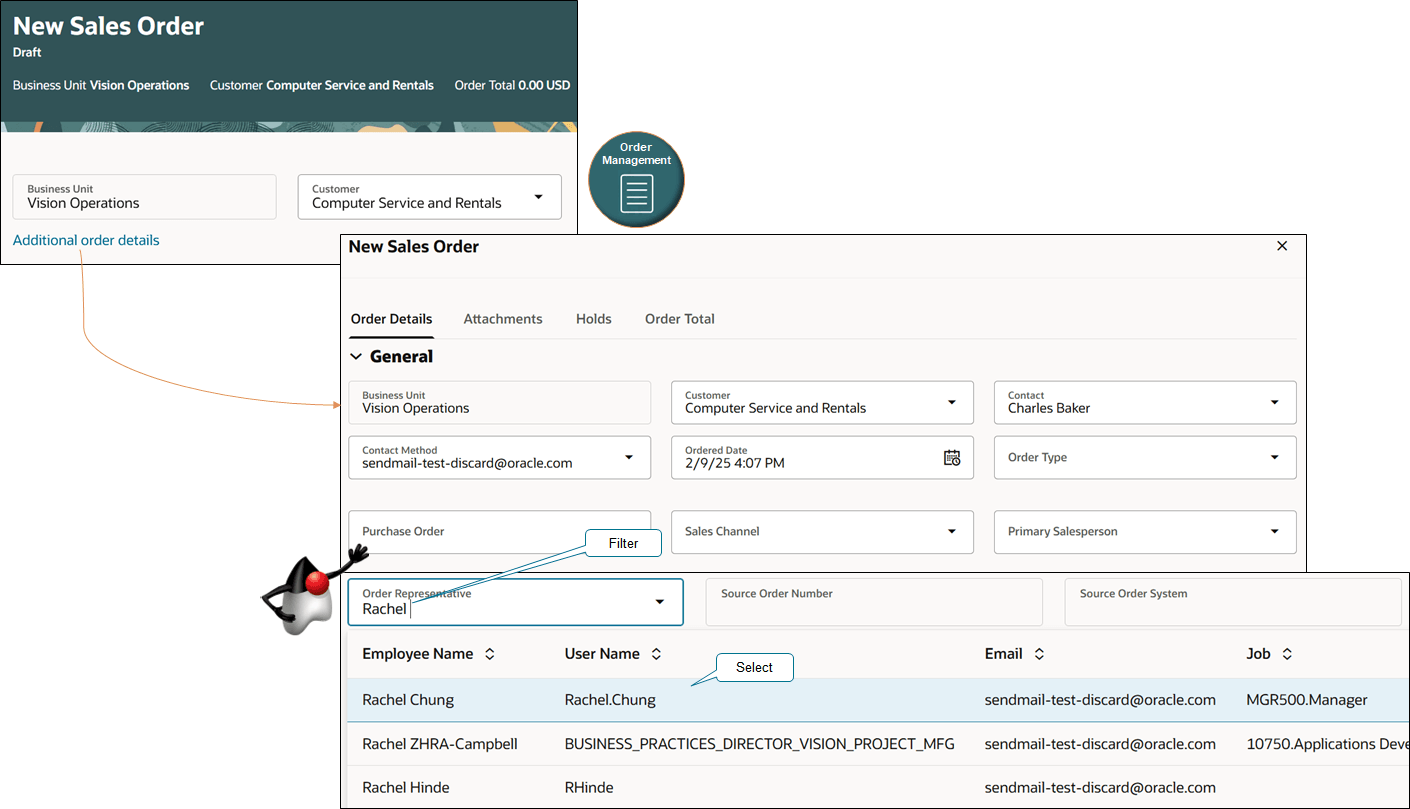
Task: Click the Rachel.Chung user name cell
Action: click(610, 700)
